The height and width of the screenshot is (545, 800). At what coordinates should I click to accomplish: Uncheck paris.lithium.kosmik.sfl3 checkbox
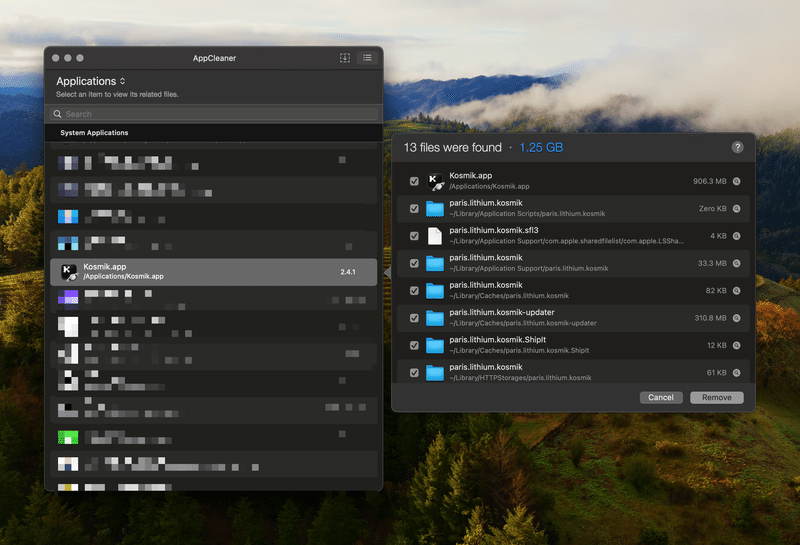click(414, 236)
